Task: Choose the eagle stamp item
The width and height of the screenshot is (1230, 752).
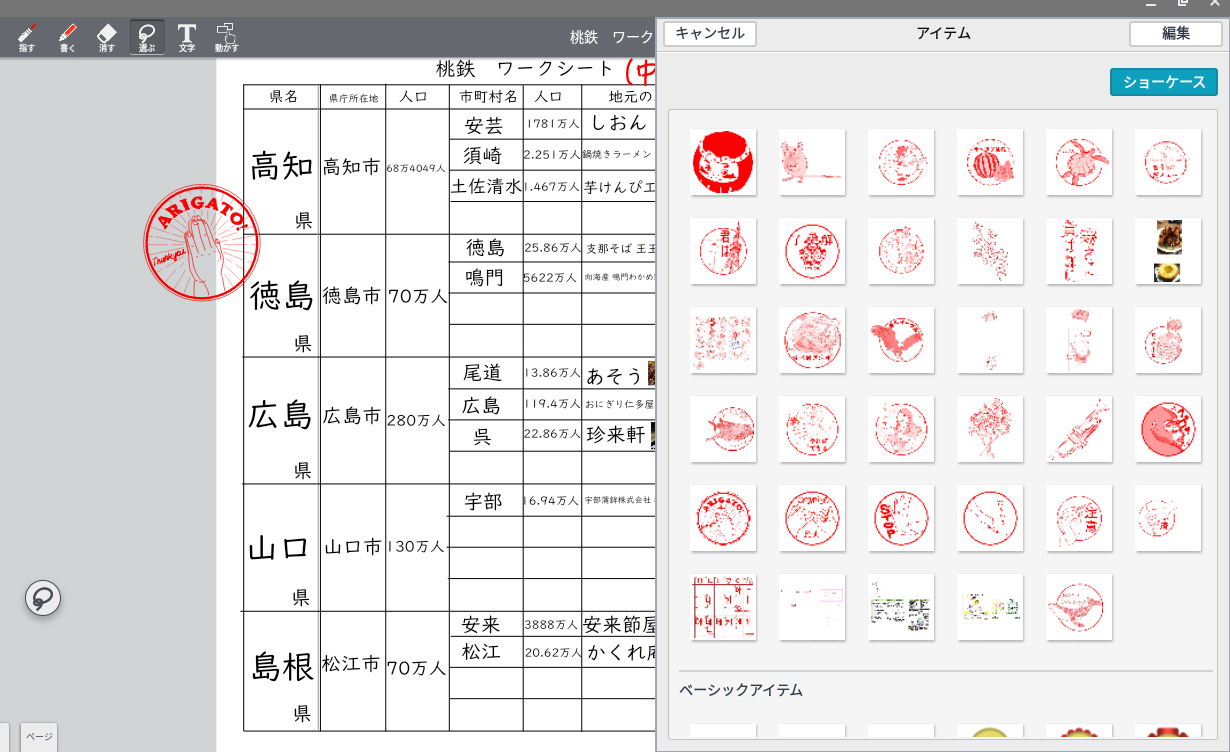Action: click(x=900, y=340)
